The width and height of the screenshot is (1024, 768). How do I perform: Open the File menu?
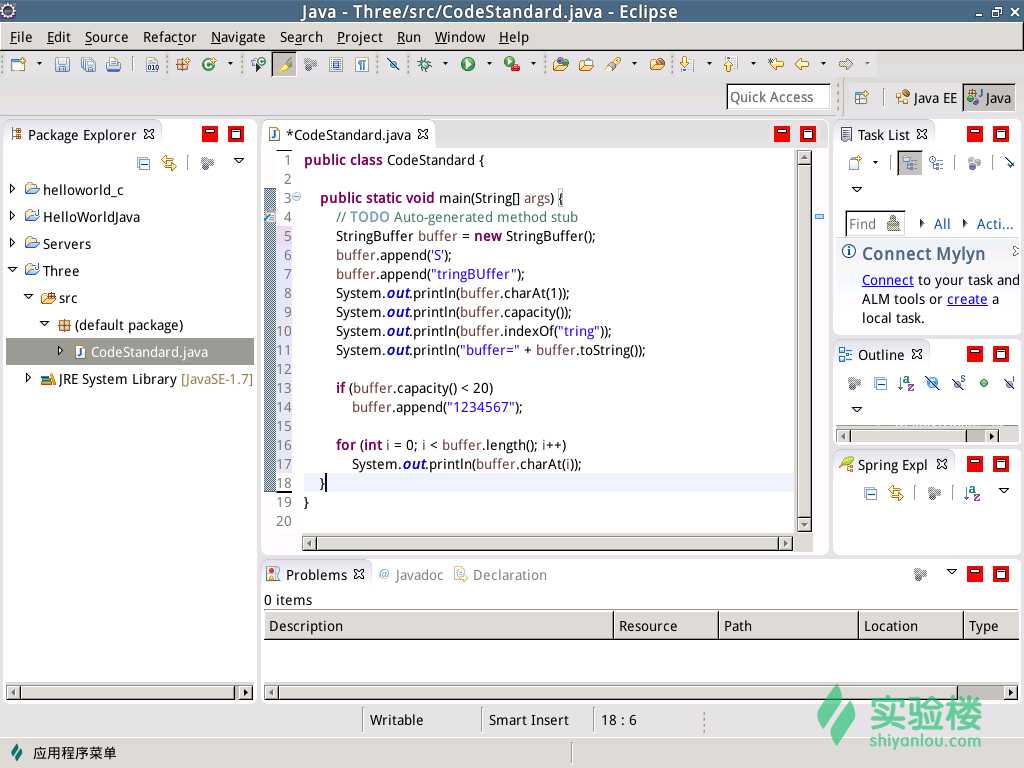[x=21, y=37]
